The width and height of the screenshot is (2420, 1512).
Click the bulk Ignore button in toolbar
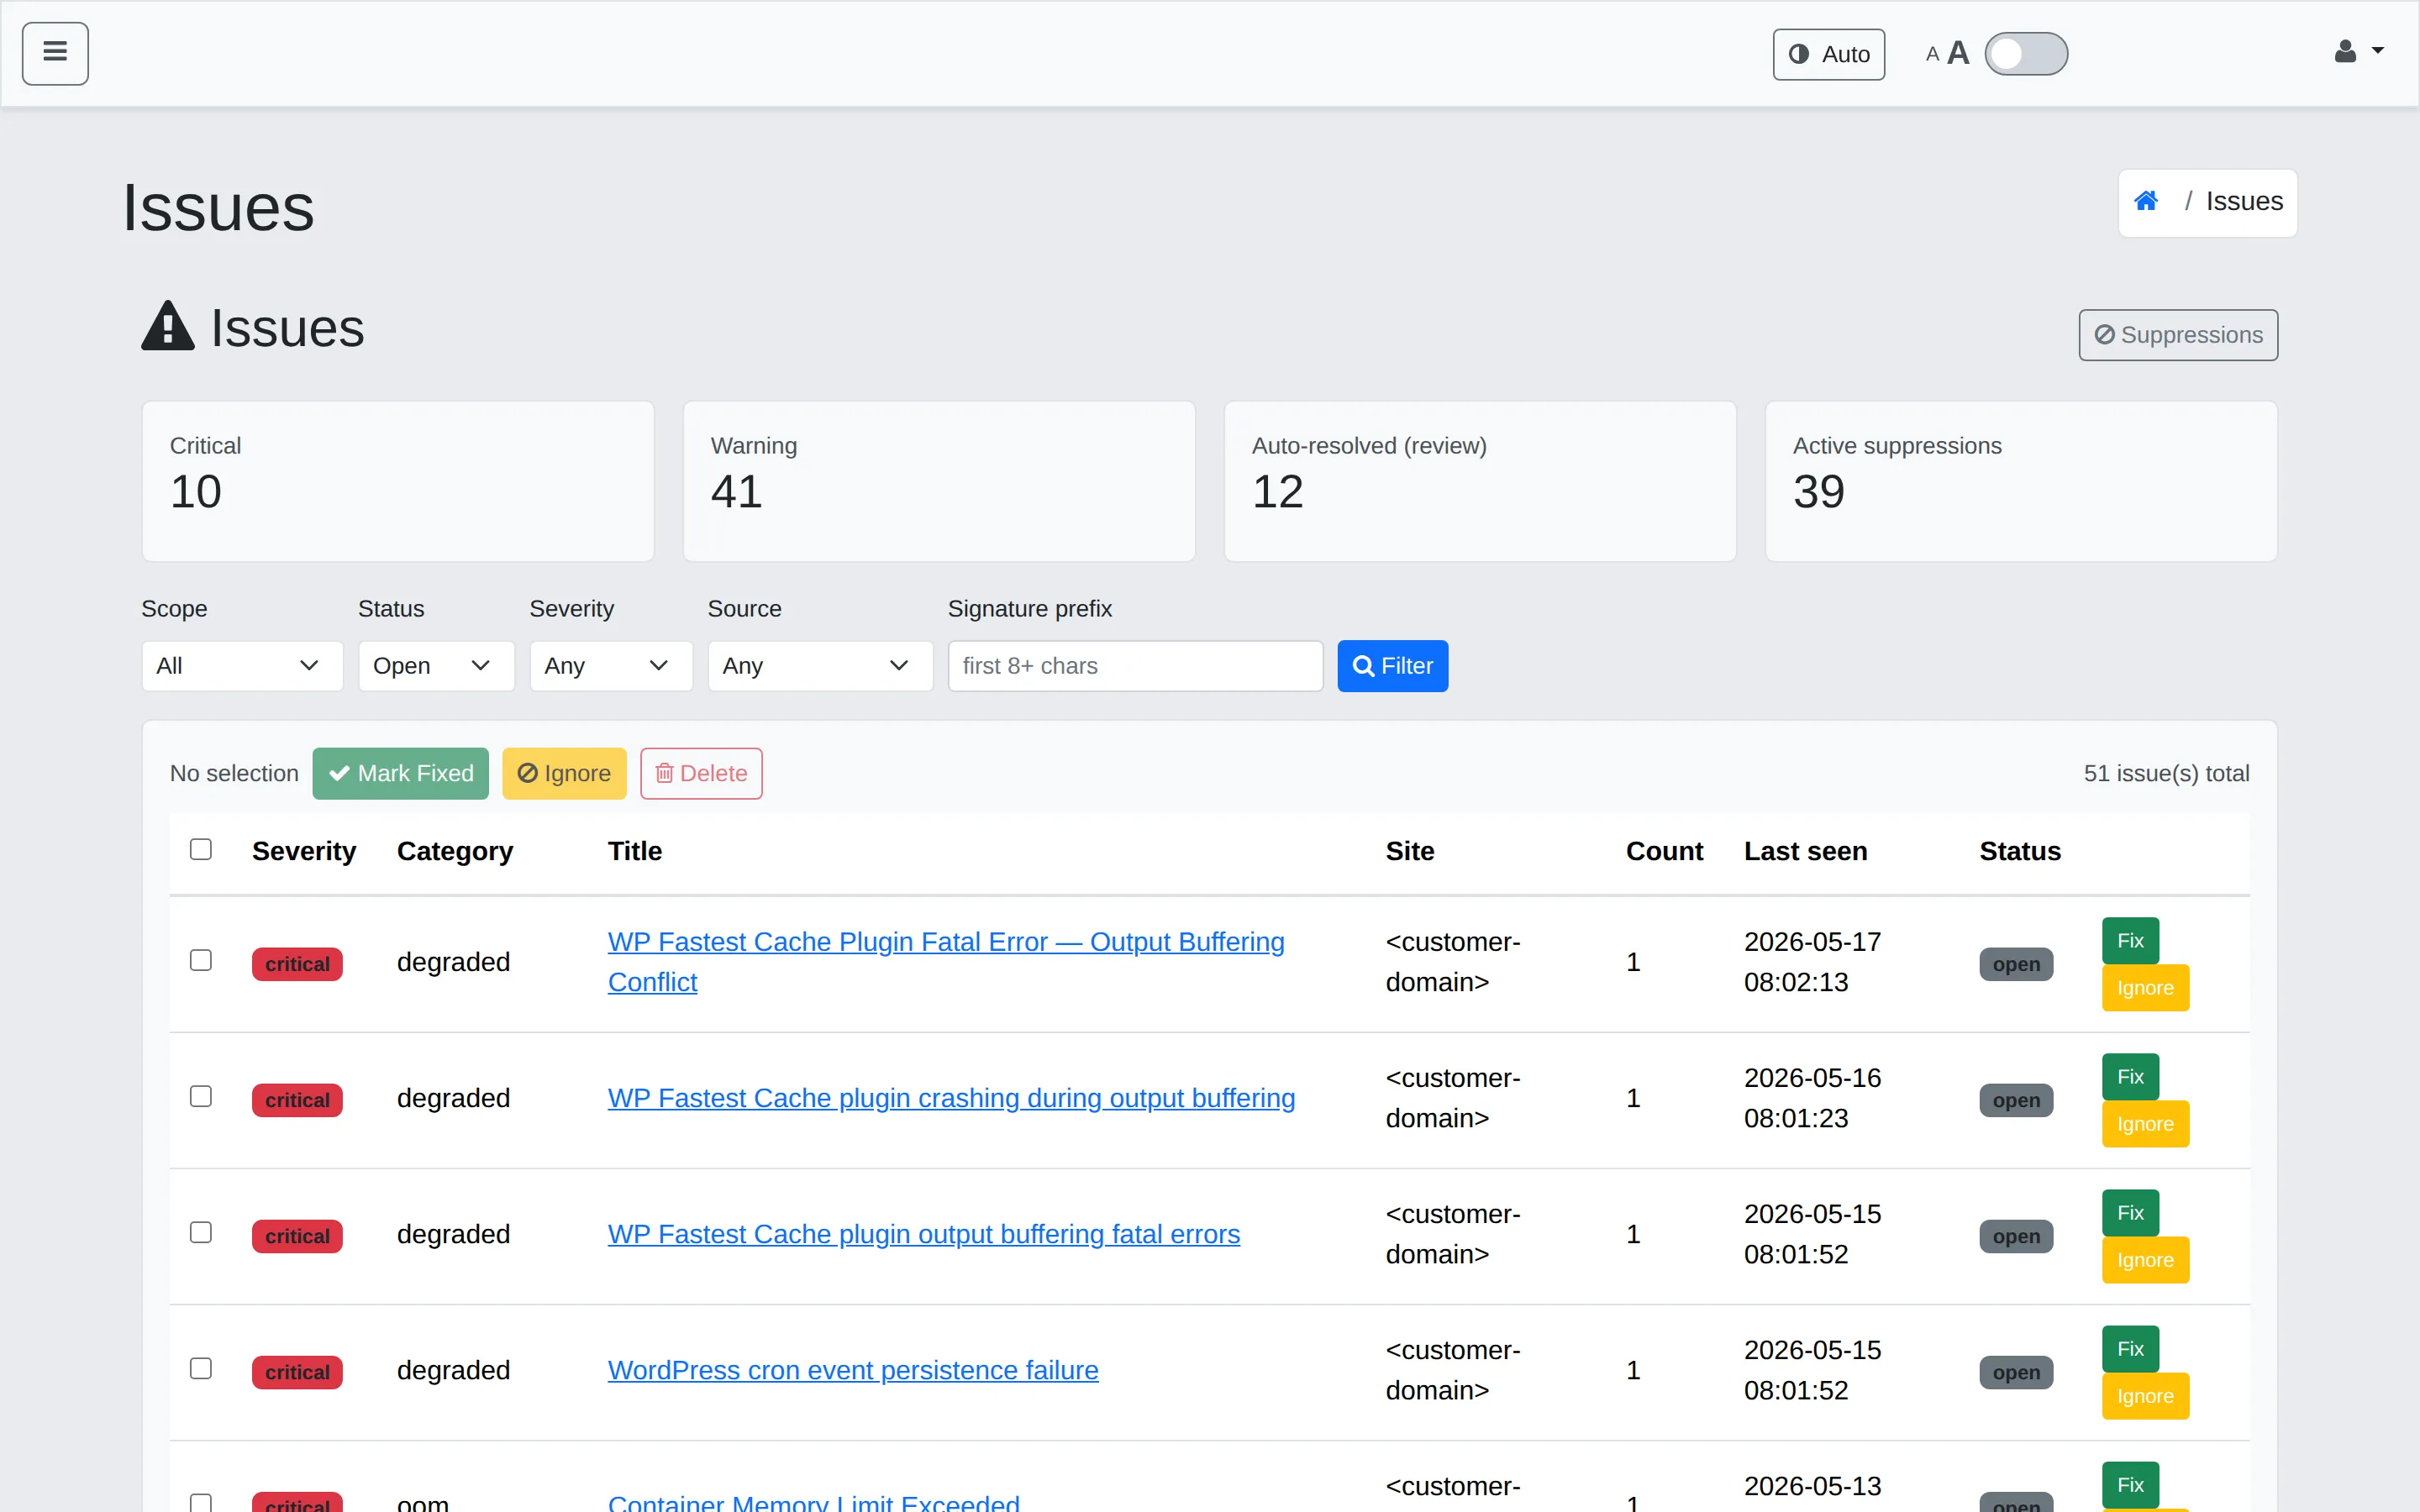click(564, 773)
